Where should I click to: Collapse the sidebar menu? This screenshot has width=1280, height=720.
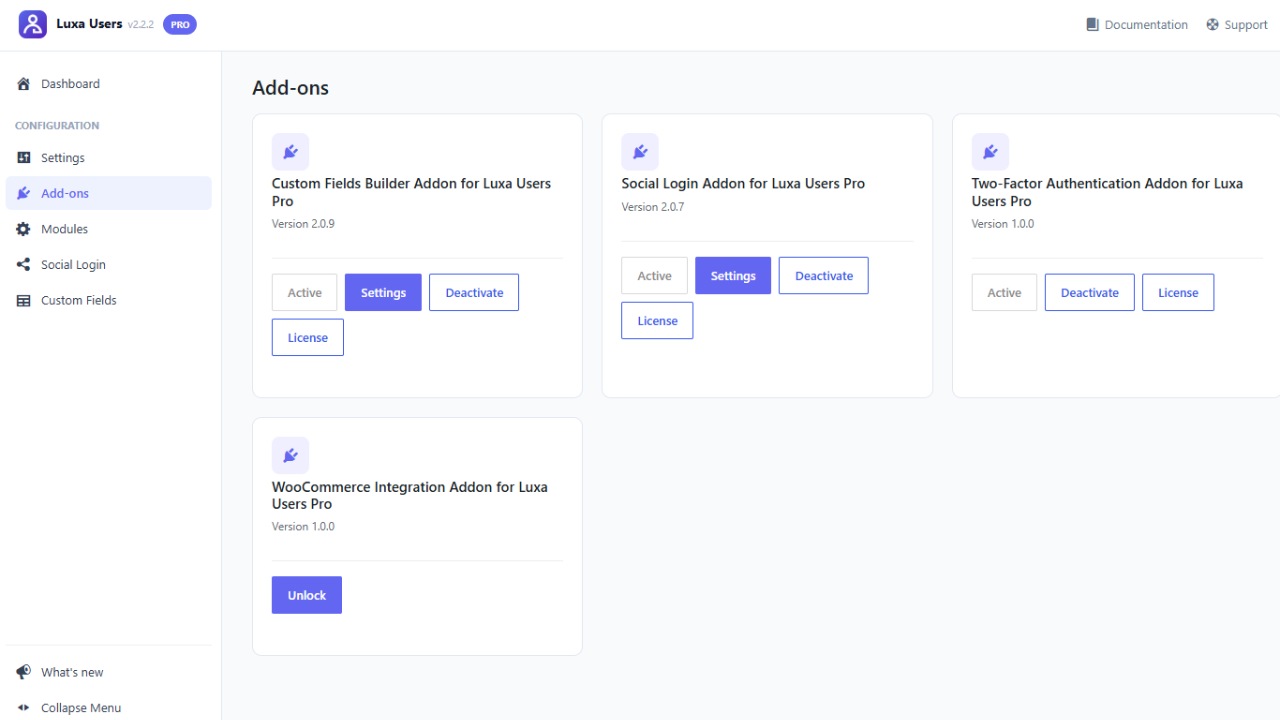[109, 708]
